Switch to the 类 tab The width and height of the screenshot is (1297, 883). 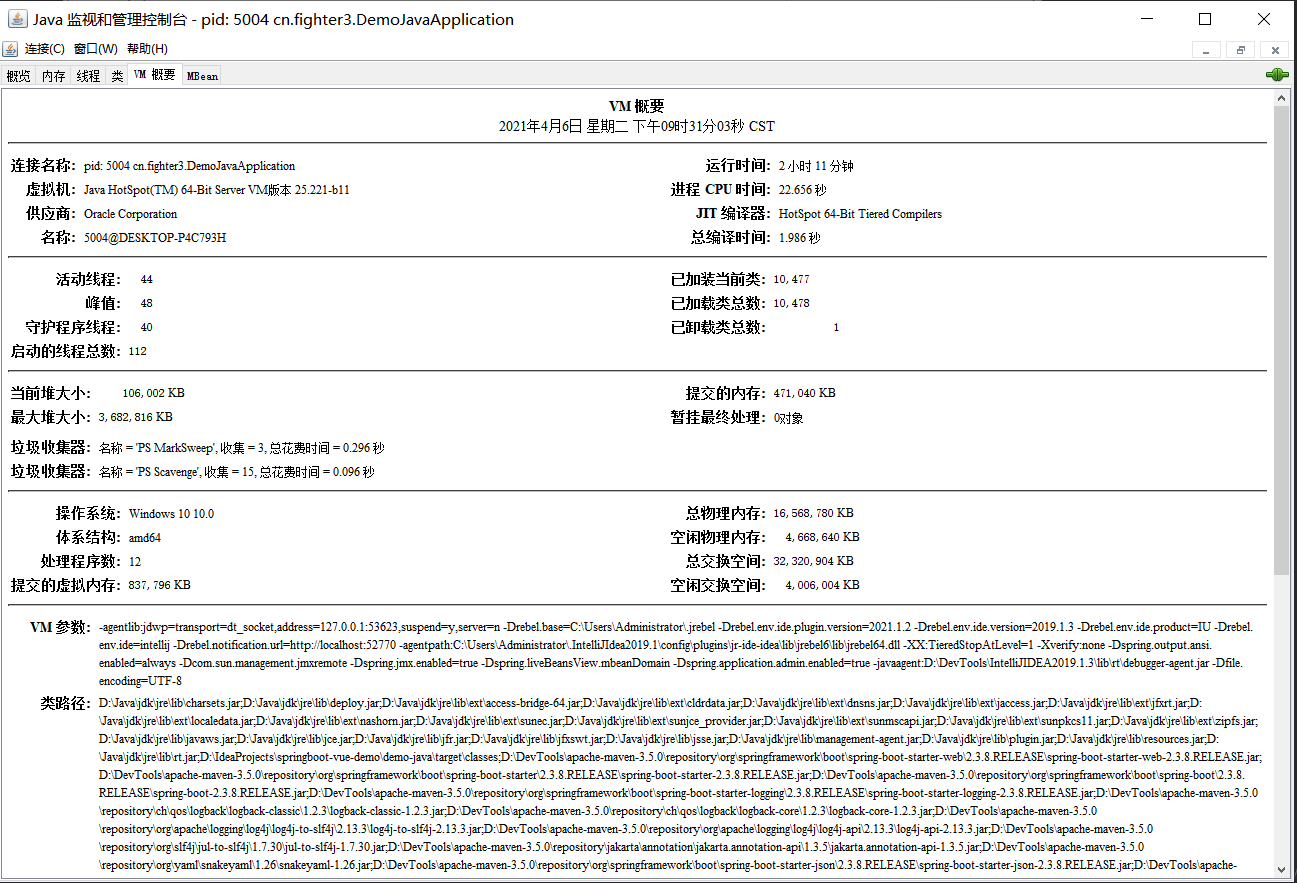[117, 76]
